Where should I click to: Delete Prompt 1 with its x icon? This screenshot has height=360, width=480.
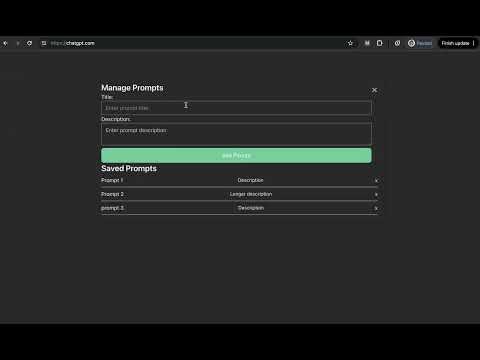tap(376, 180)
